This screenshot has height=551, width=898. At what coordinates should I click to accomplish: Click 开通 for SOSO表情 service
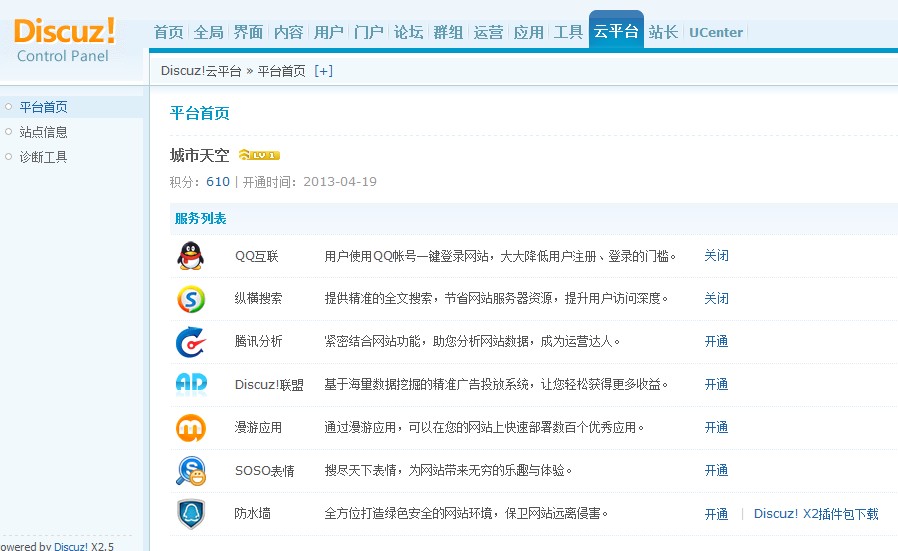[716, 470]
